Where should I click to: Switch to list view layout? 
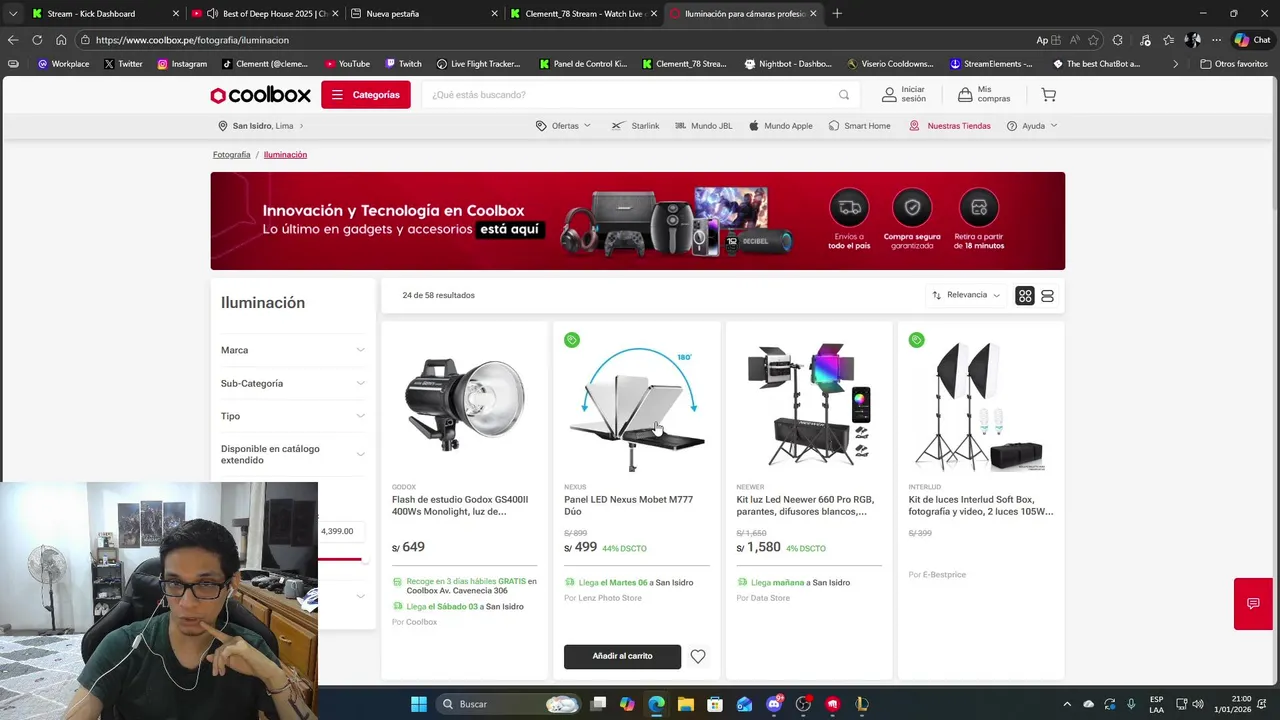click(x=1047, y=296)
